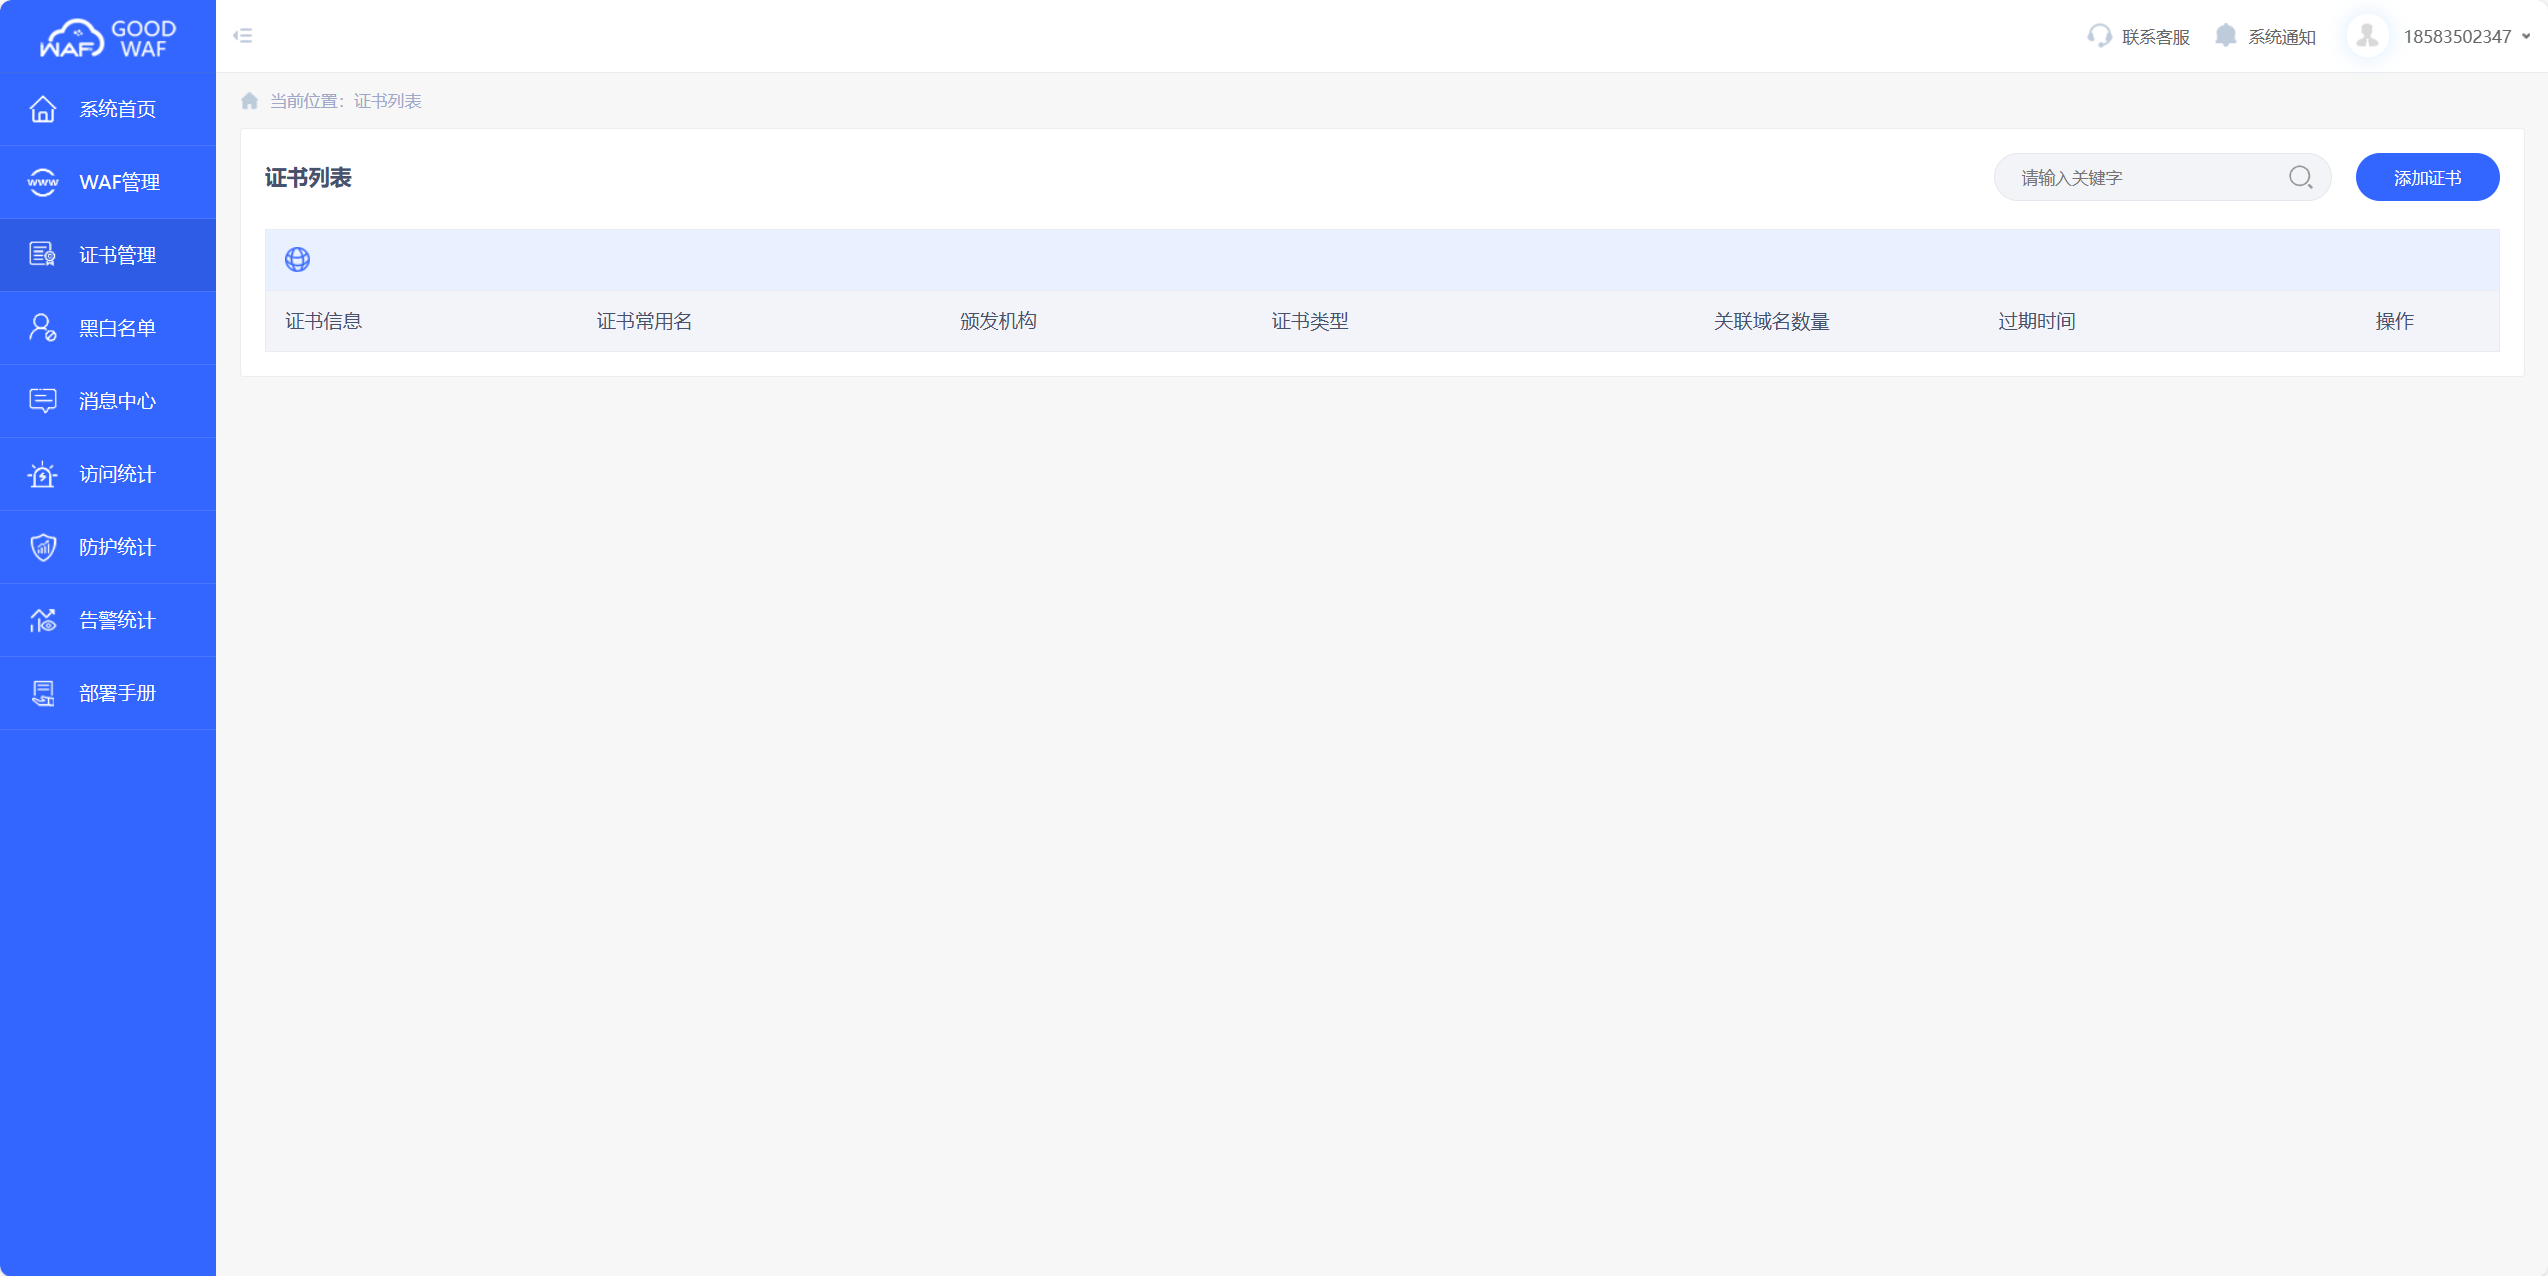Collapse the sidebar with the arrow toggle
This screenshot has width=2548, height=1276.
243,35
